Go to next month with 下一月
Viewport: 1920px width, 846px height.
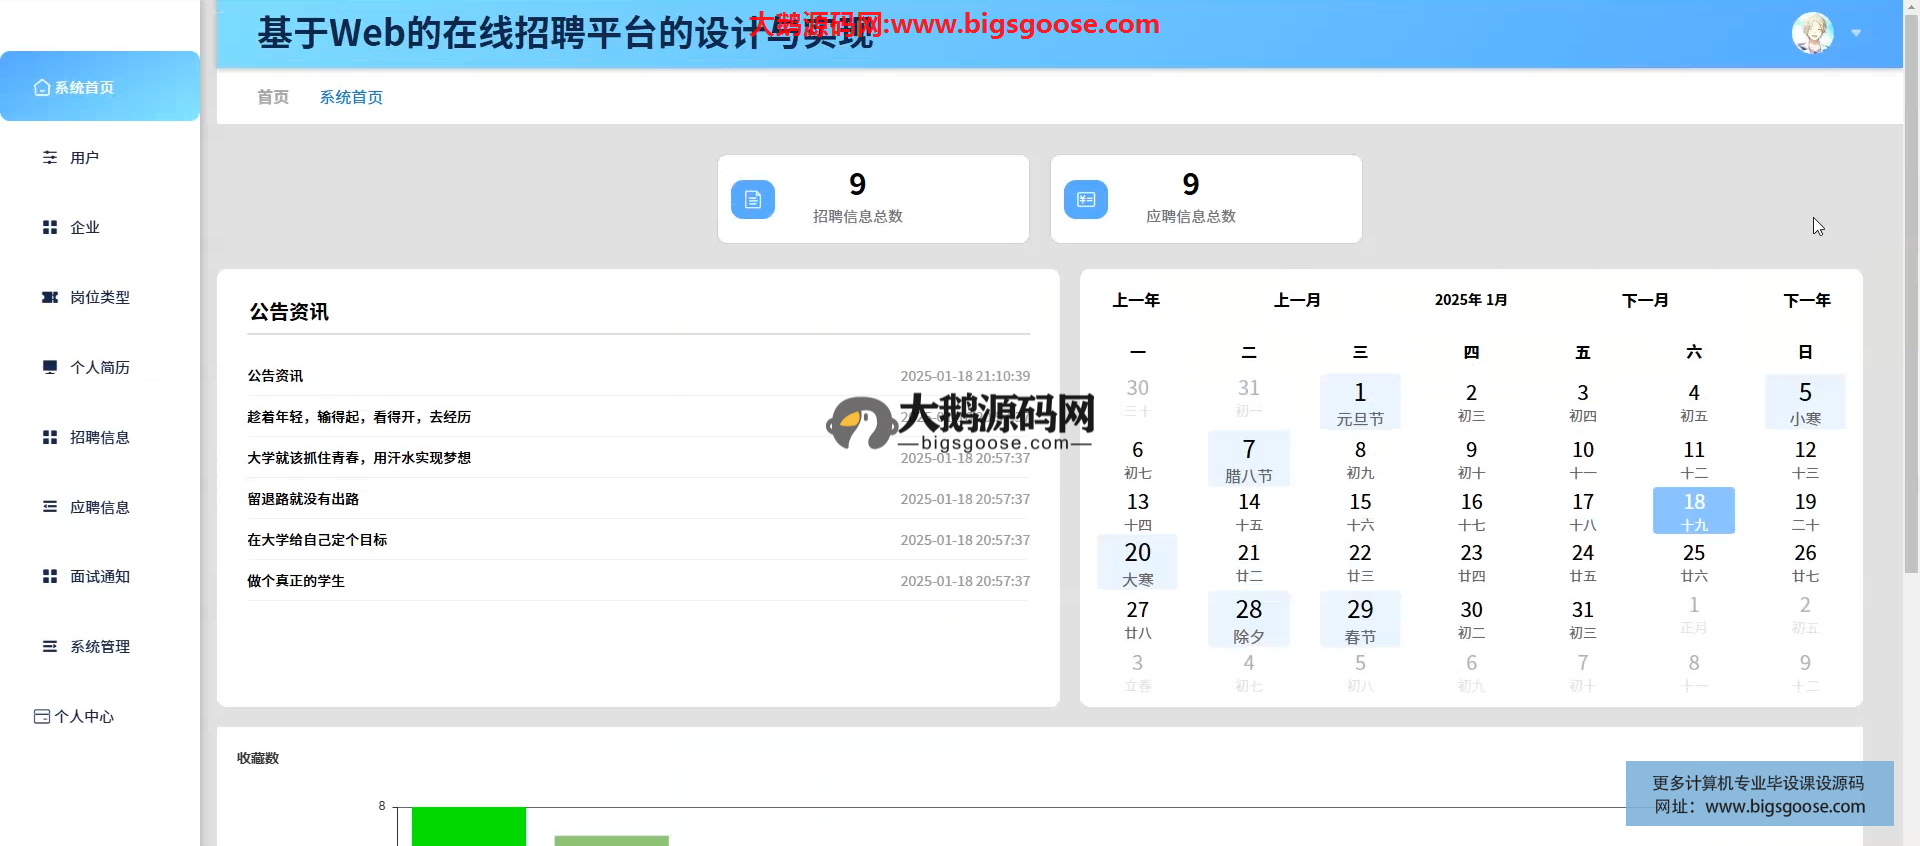tap(1645, 300)
